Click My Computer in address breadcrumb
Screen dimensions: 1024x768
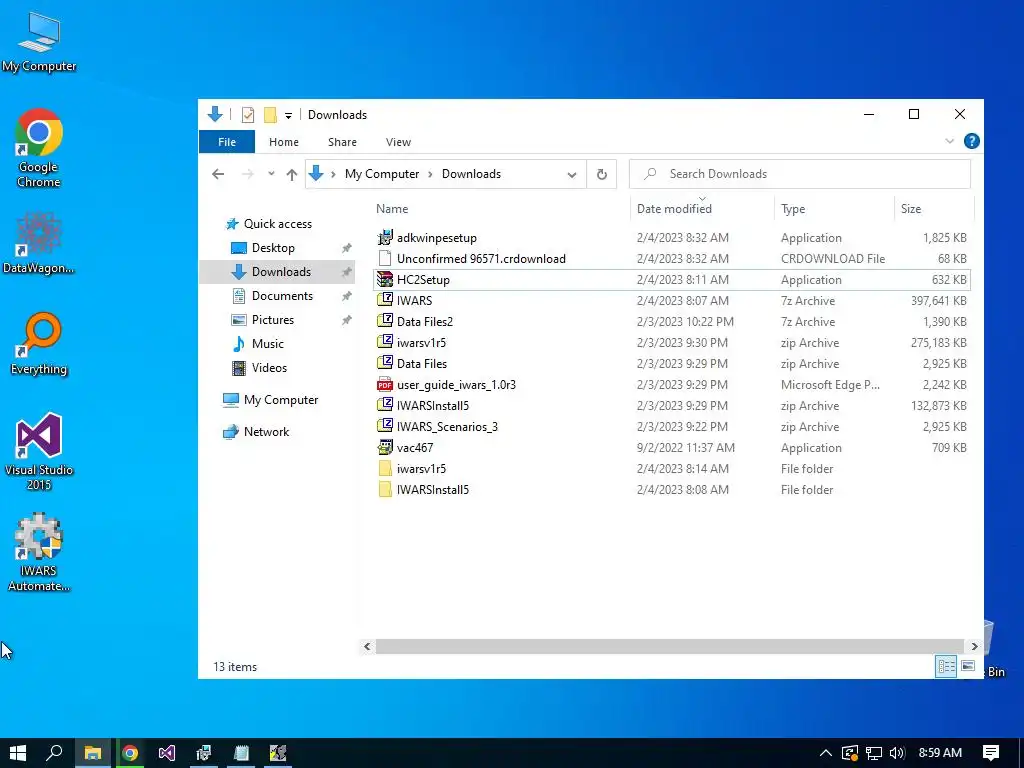[x=382, y=174]
